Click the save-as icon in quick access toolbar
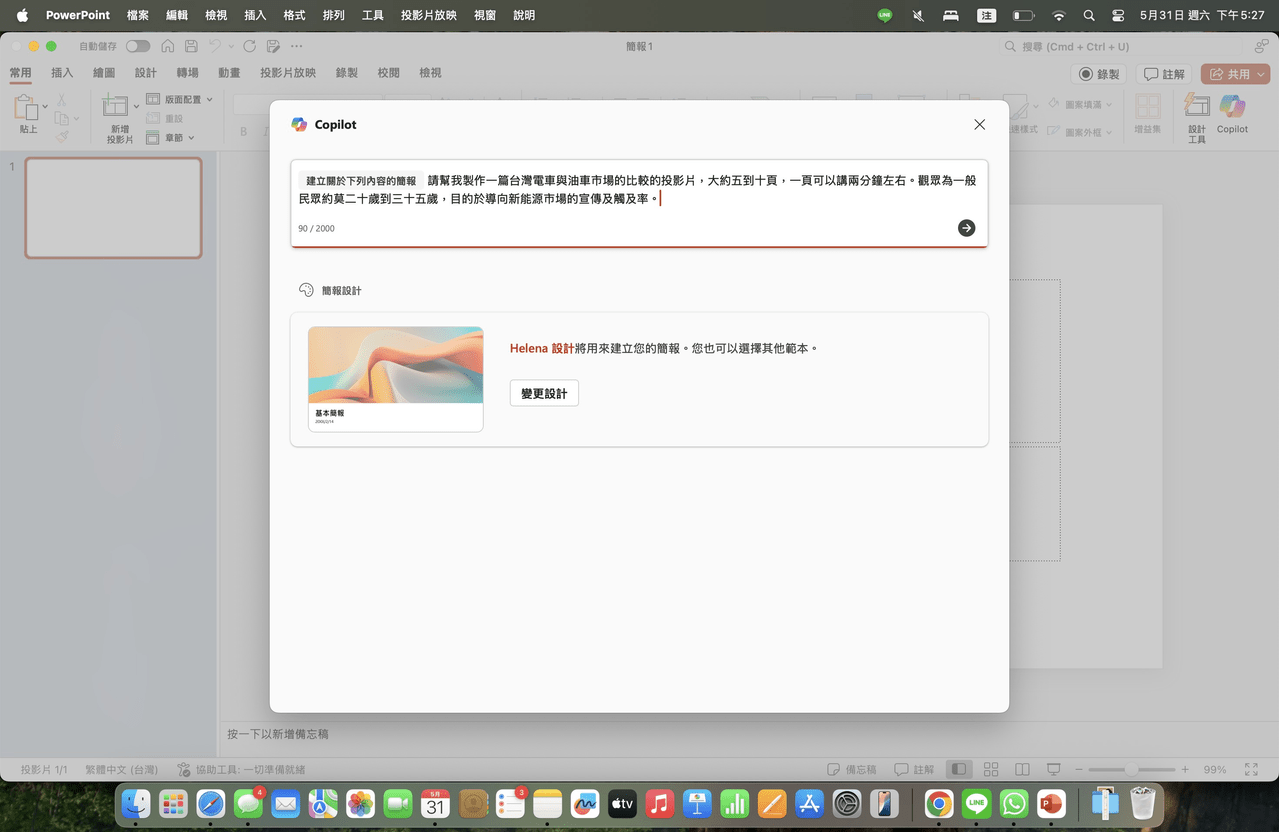The height and width of the screenshot is (832, 1279). point(273,46)
